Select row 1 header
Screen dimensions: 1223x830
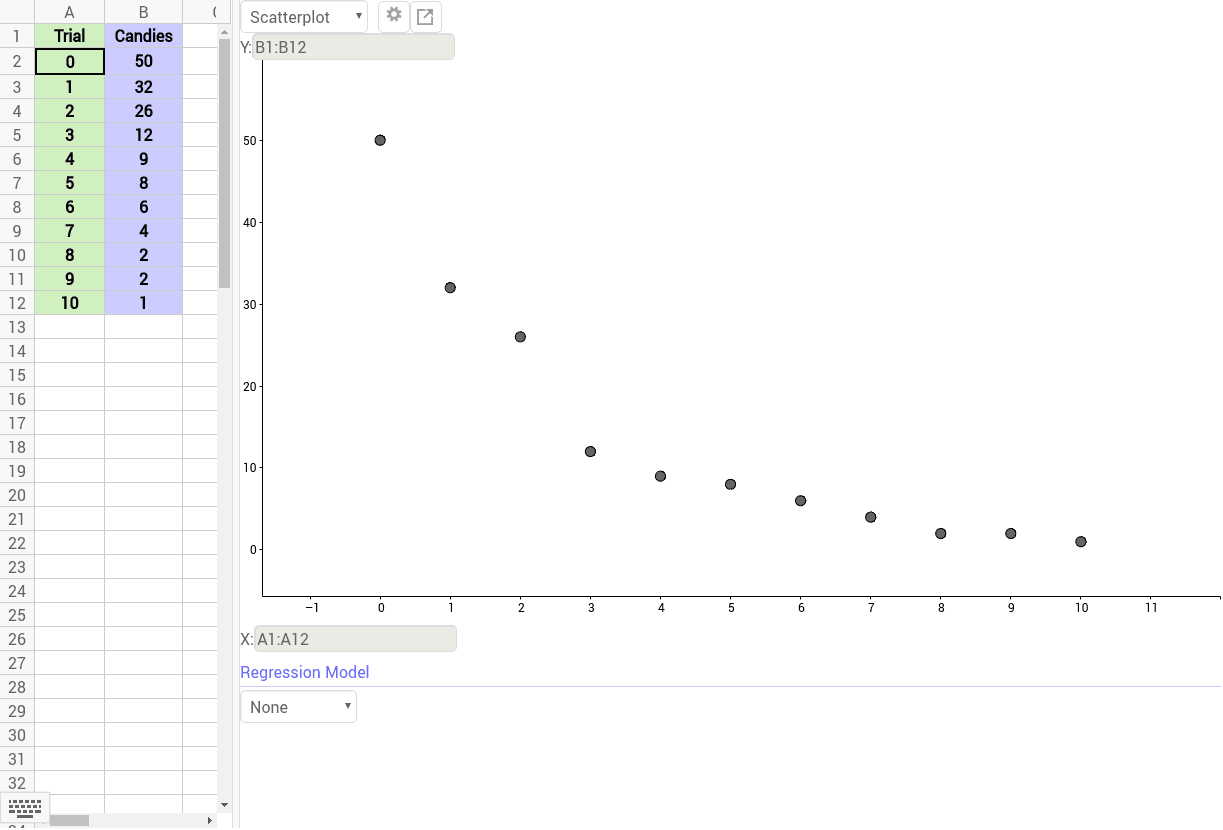17,37
